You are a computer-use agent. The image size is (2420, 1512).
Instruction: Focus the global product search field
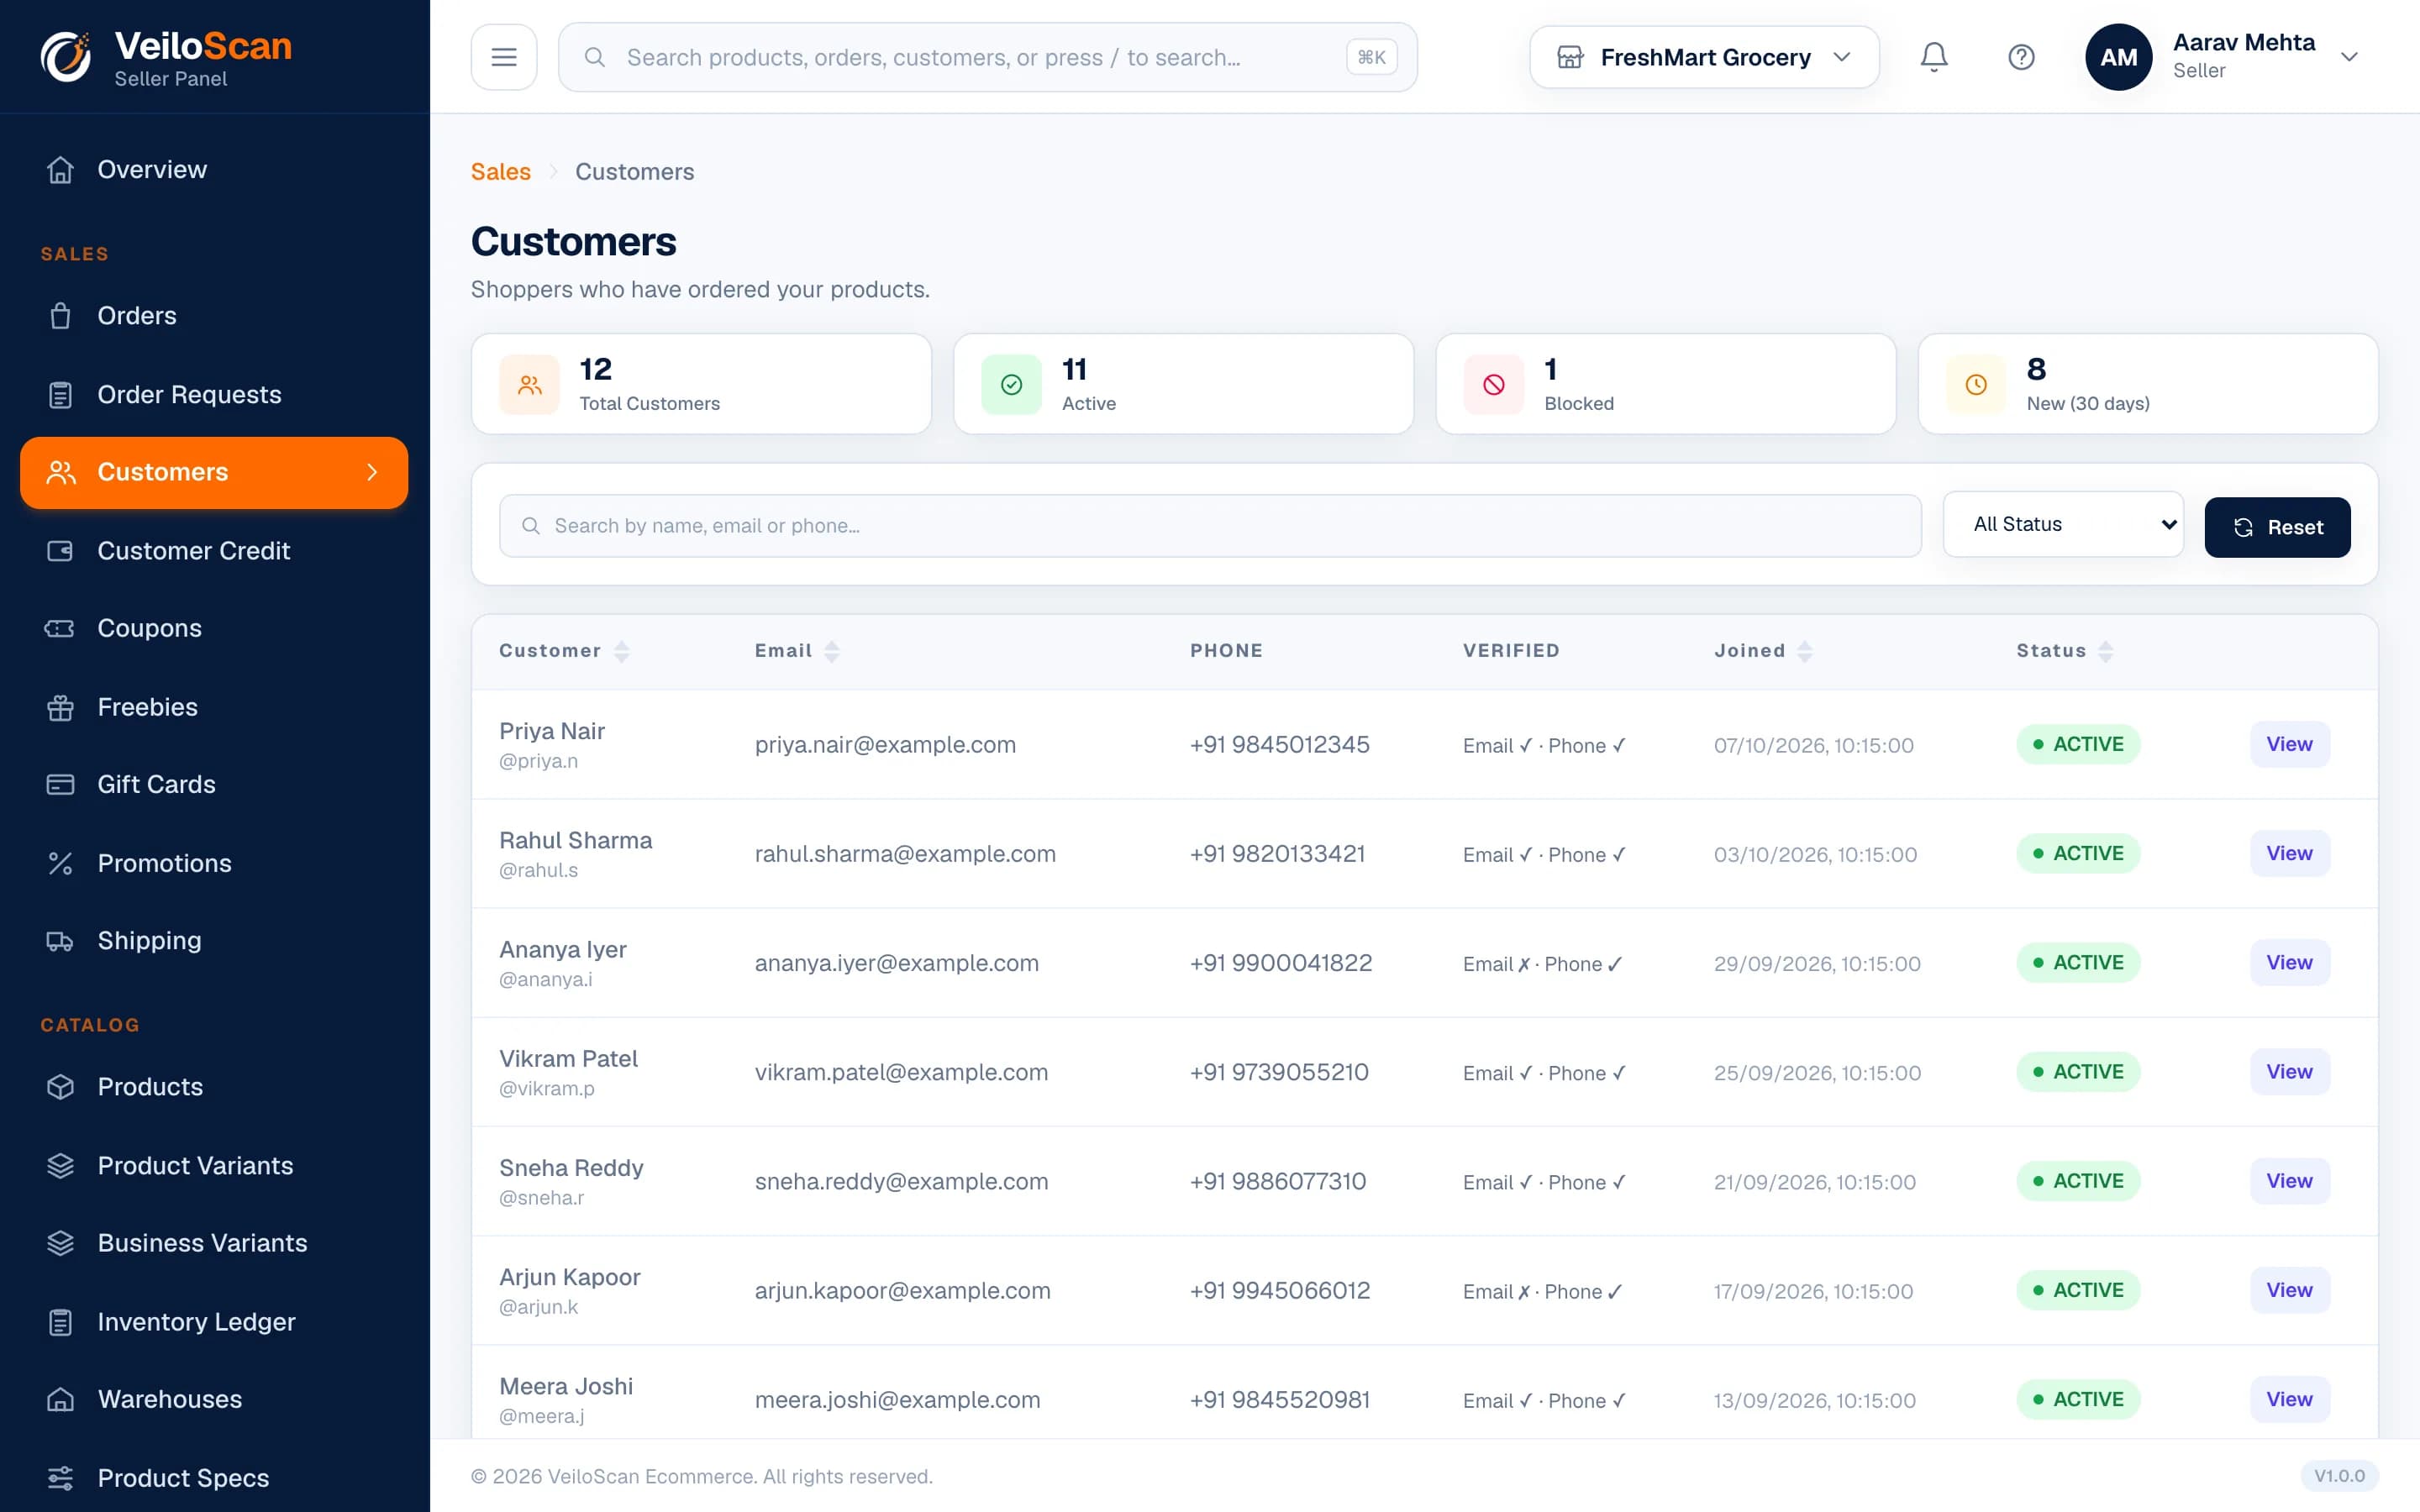coord(987,57)
